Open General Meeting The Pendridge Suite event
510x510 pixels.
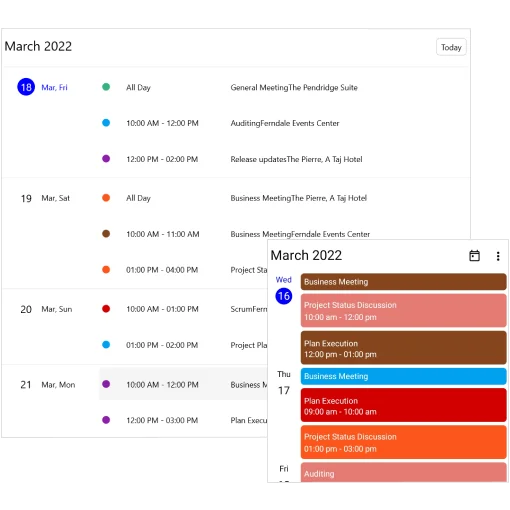click(x=294, y=88)
